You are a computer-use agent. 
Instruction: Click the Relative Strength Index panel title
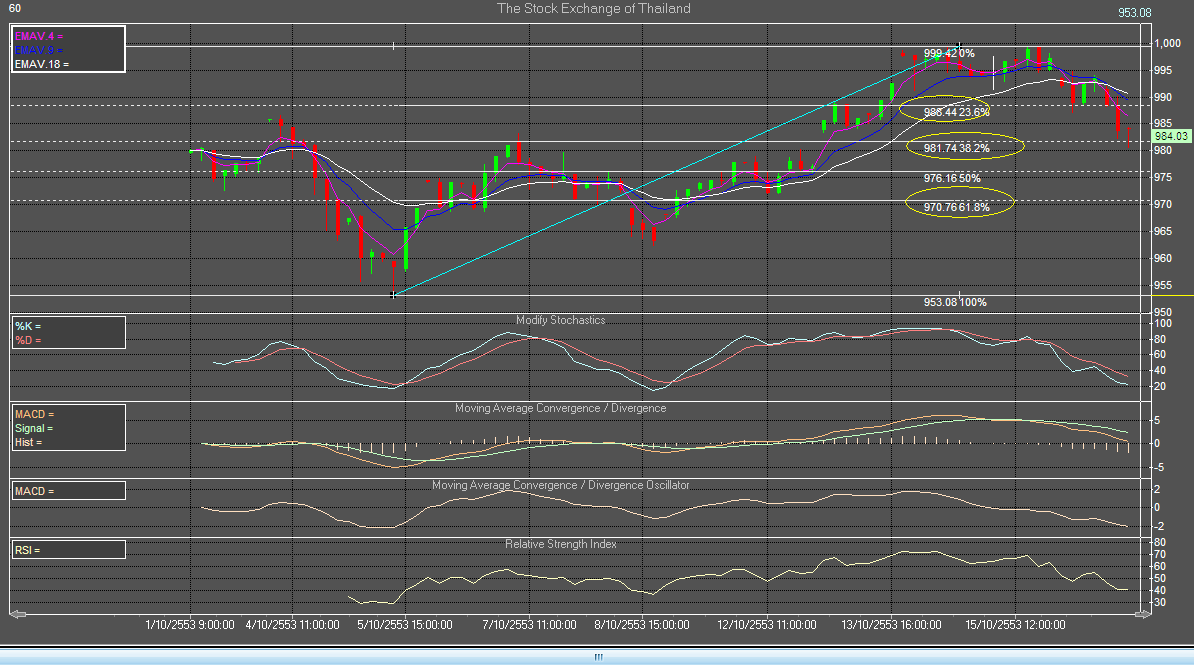560,544
